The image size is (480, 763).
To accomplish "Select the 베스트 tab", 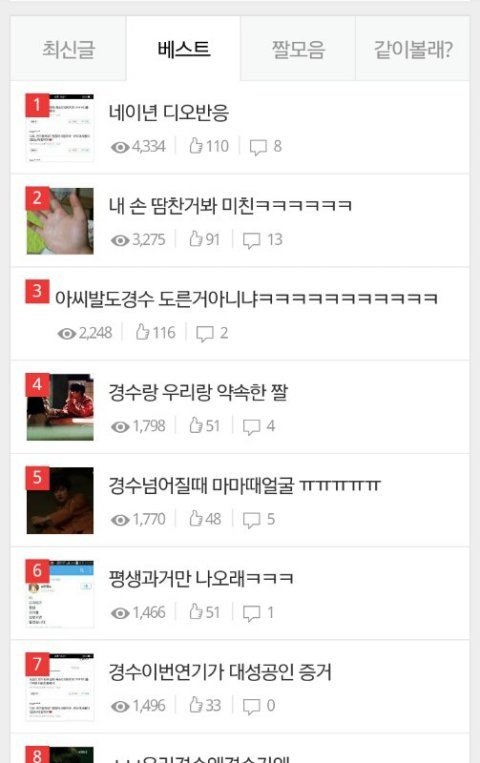I will click(184, 49).
